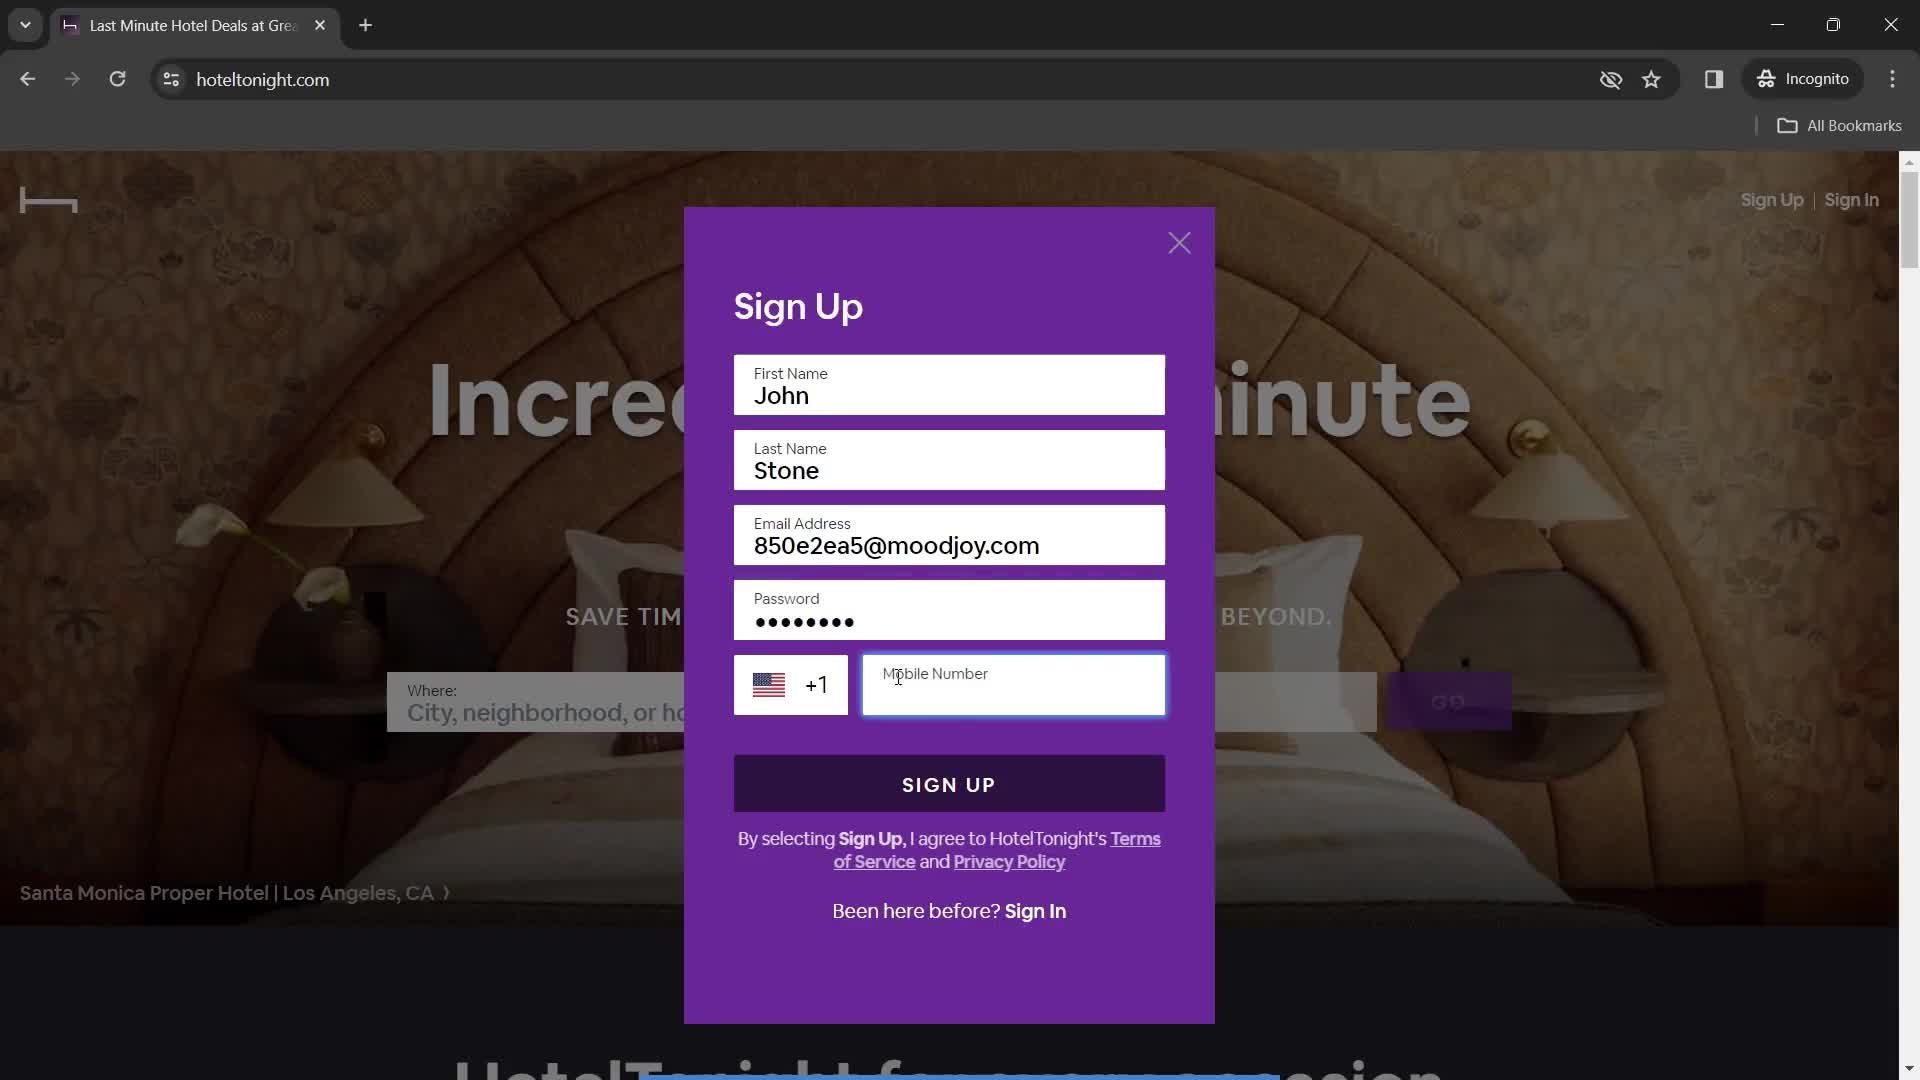Go back to the previous page
This screenshot has height=1080, width=1920.
[27, 79]
